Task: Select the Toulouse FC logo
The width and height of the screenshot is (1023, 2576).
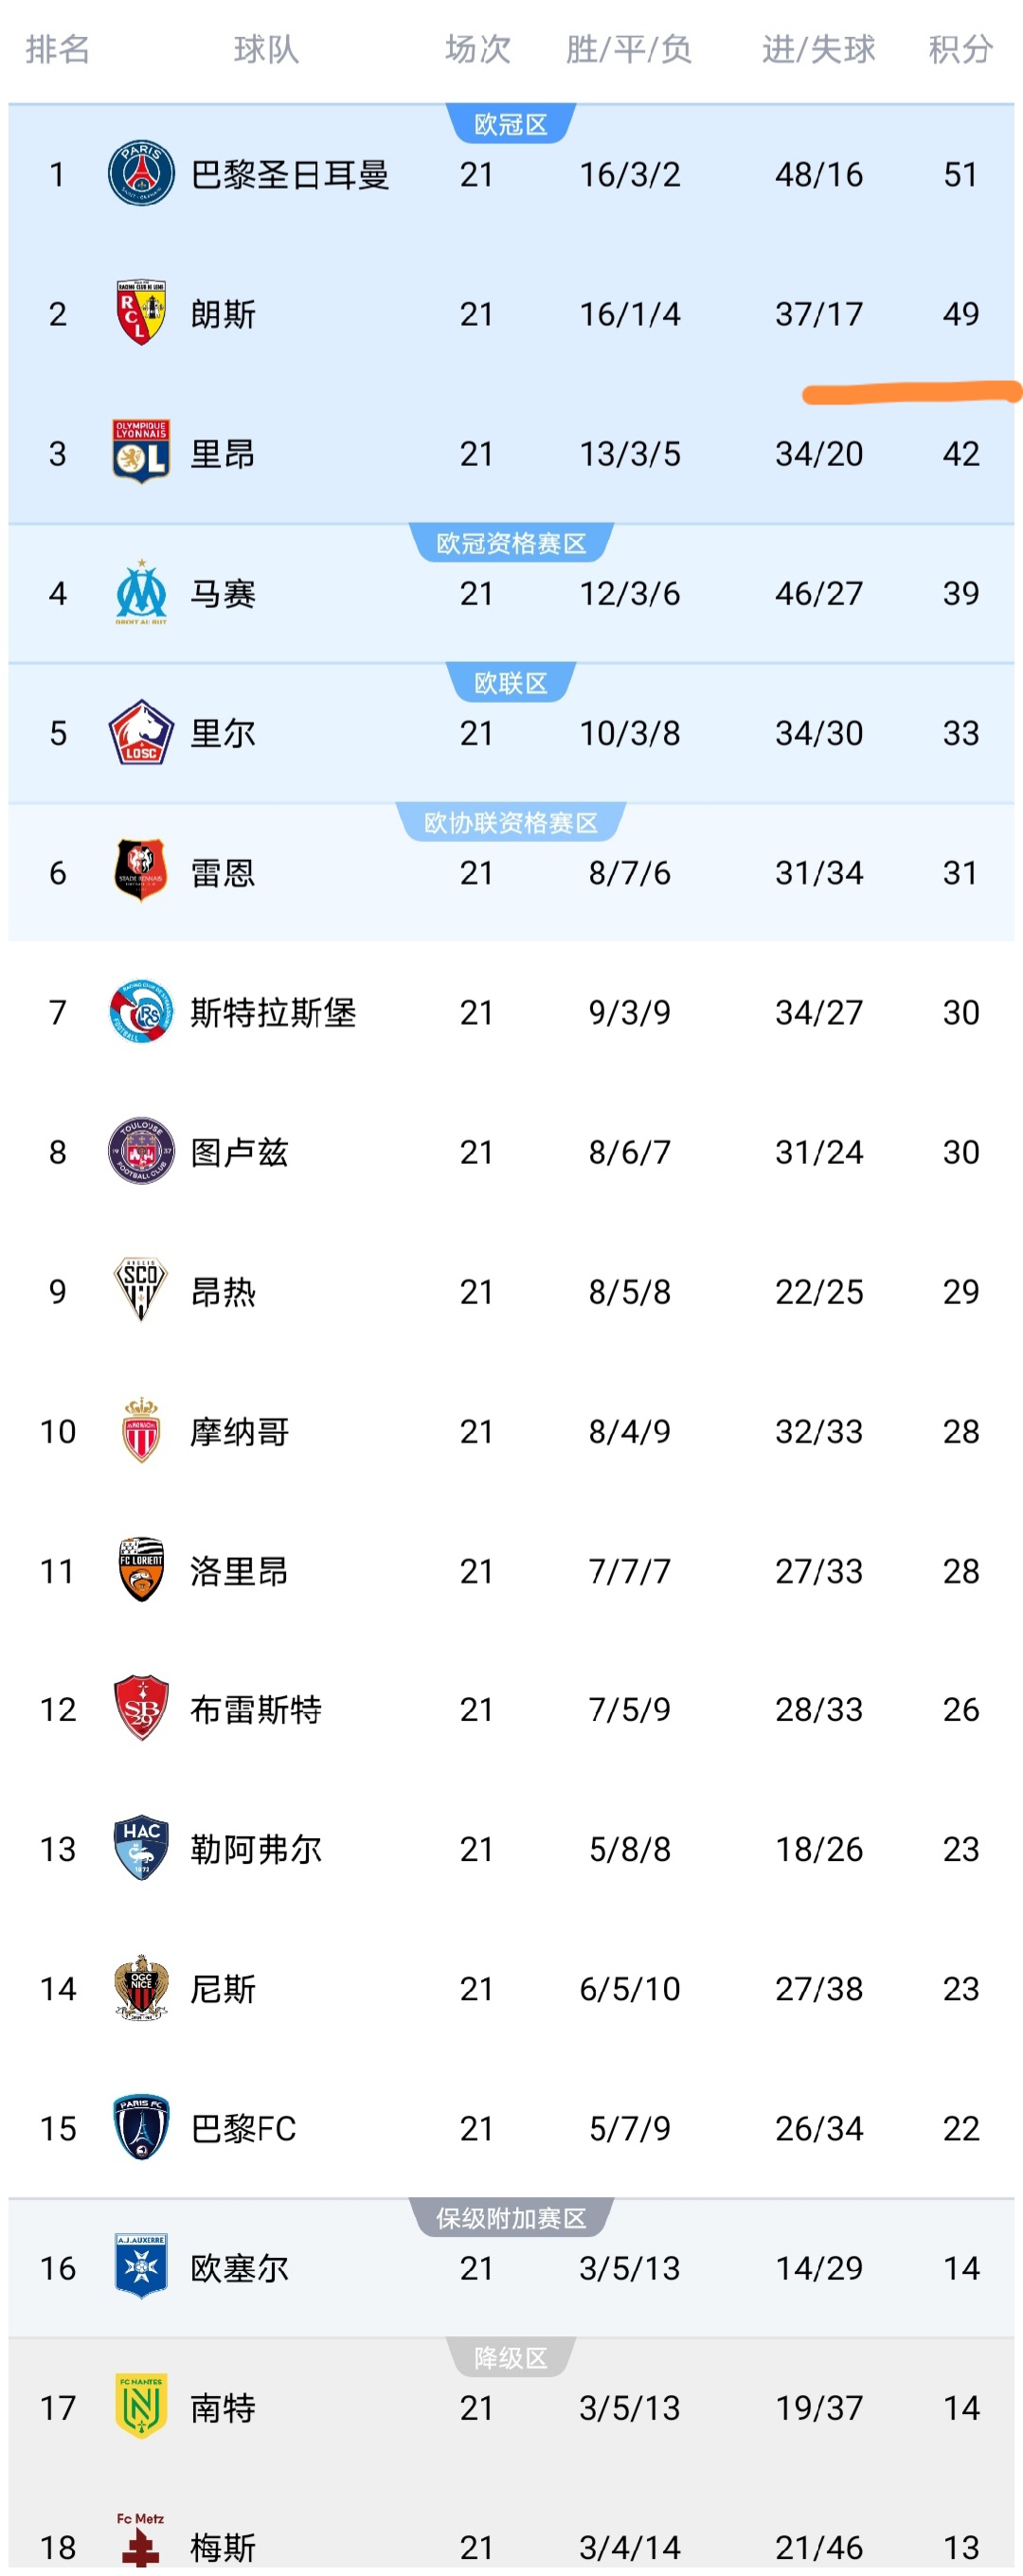Action: [x=141, y=1151]
